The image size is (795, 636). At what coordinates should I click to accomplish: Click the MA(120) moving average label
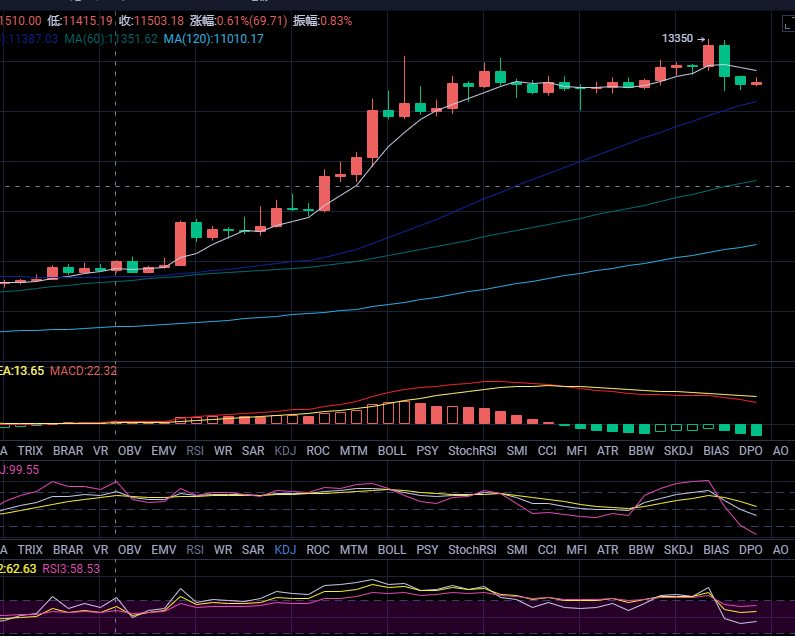213,39
